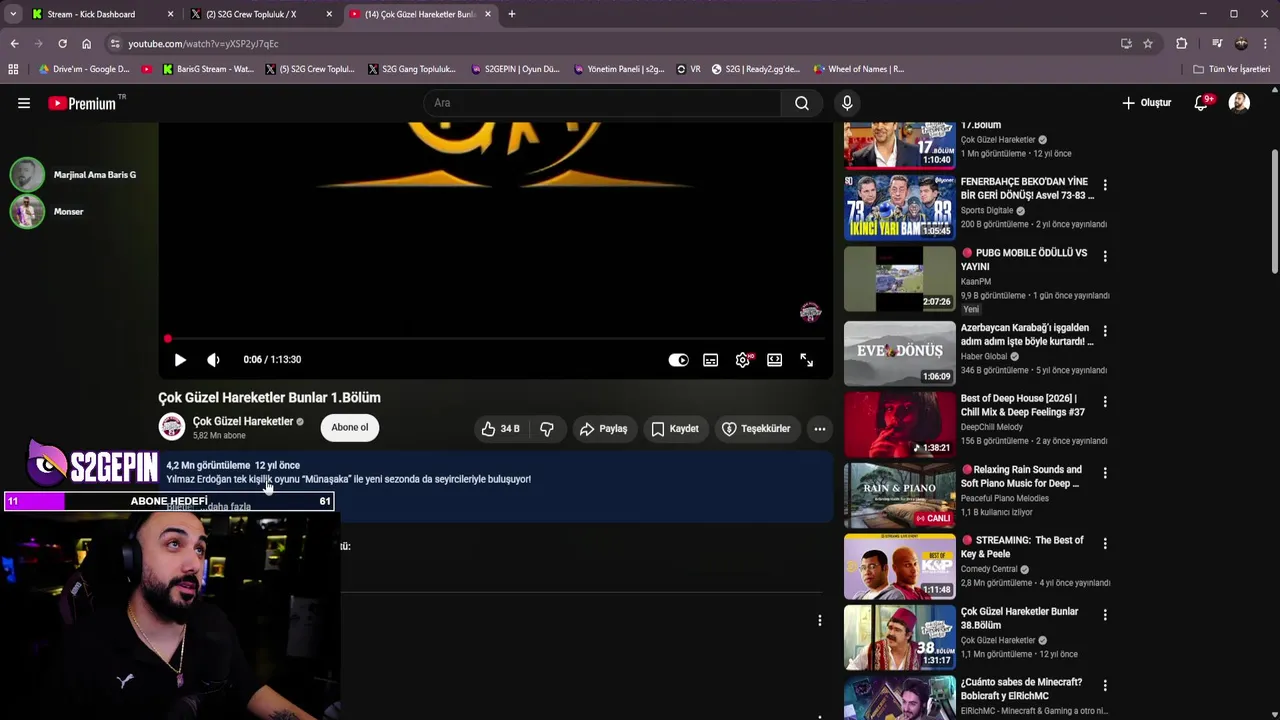Go back to previous page
1280x720 pixels.
pos(14,44)
